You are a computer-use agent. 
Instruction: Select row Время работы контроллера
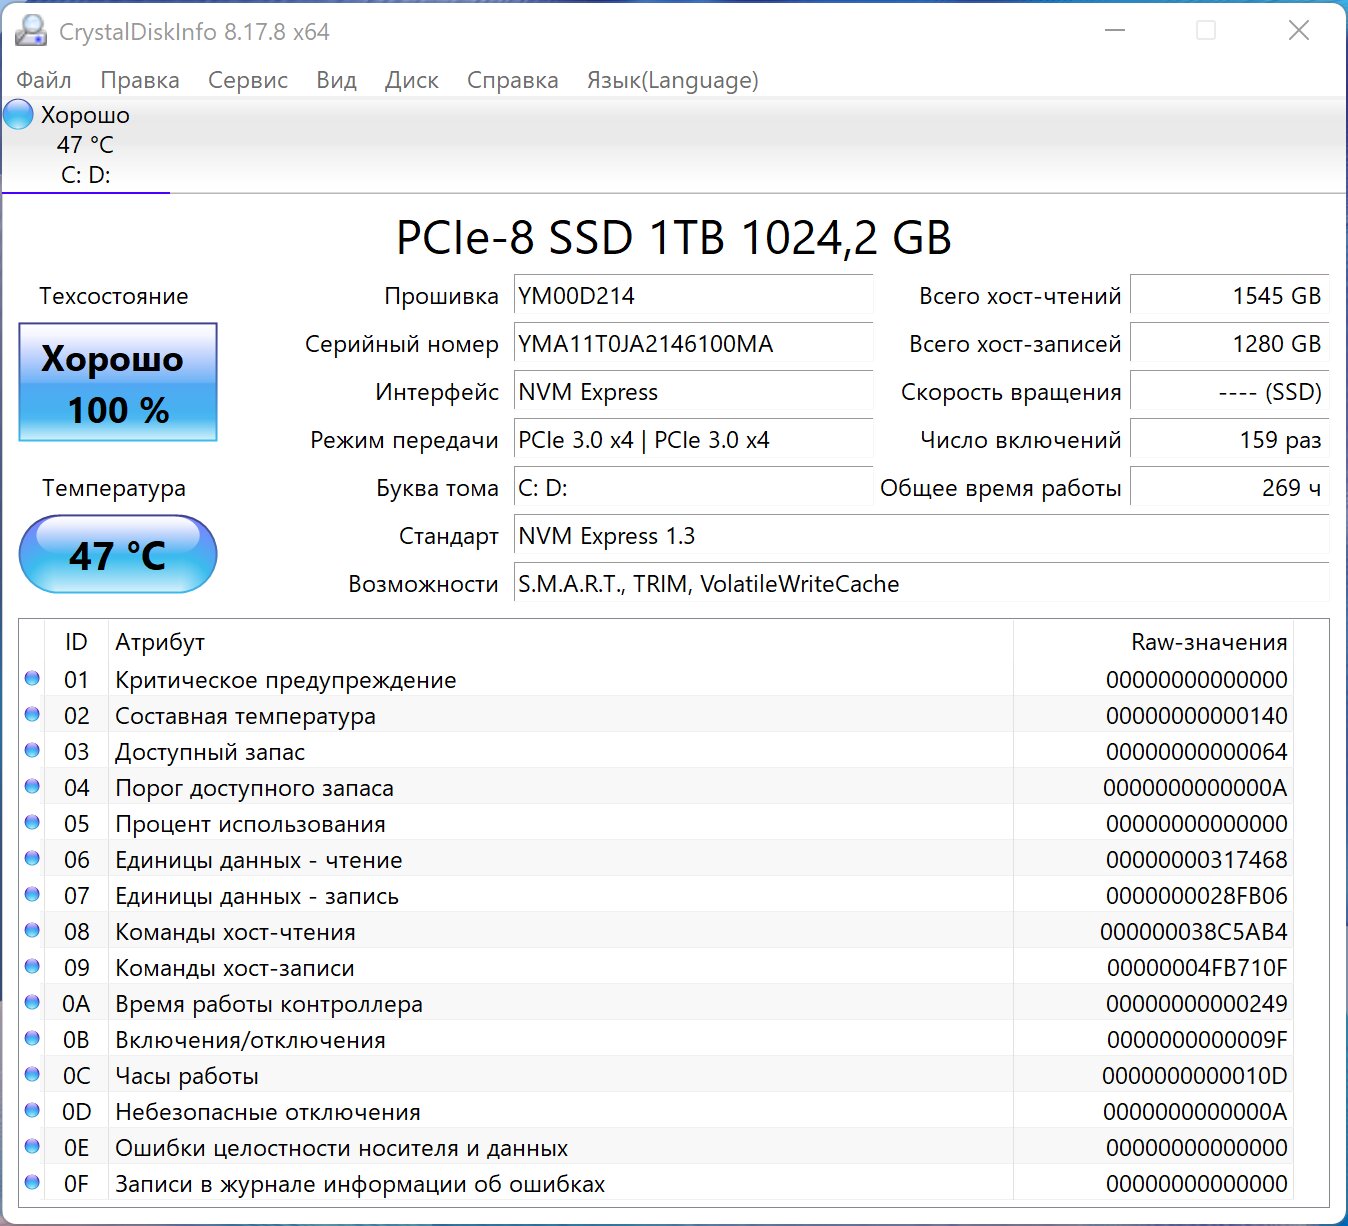tap(656, 1004)
